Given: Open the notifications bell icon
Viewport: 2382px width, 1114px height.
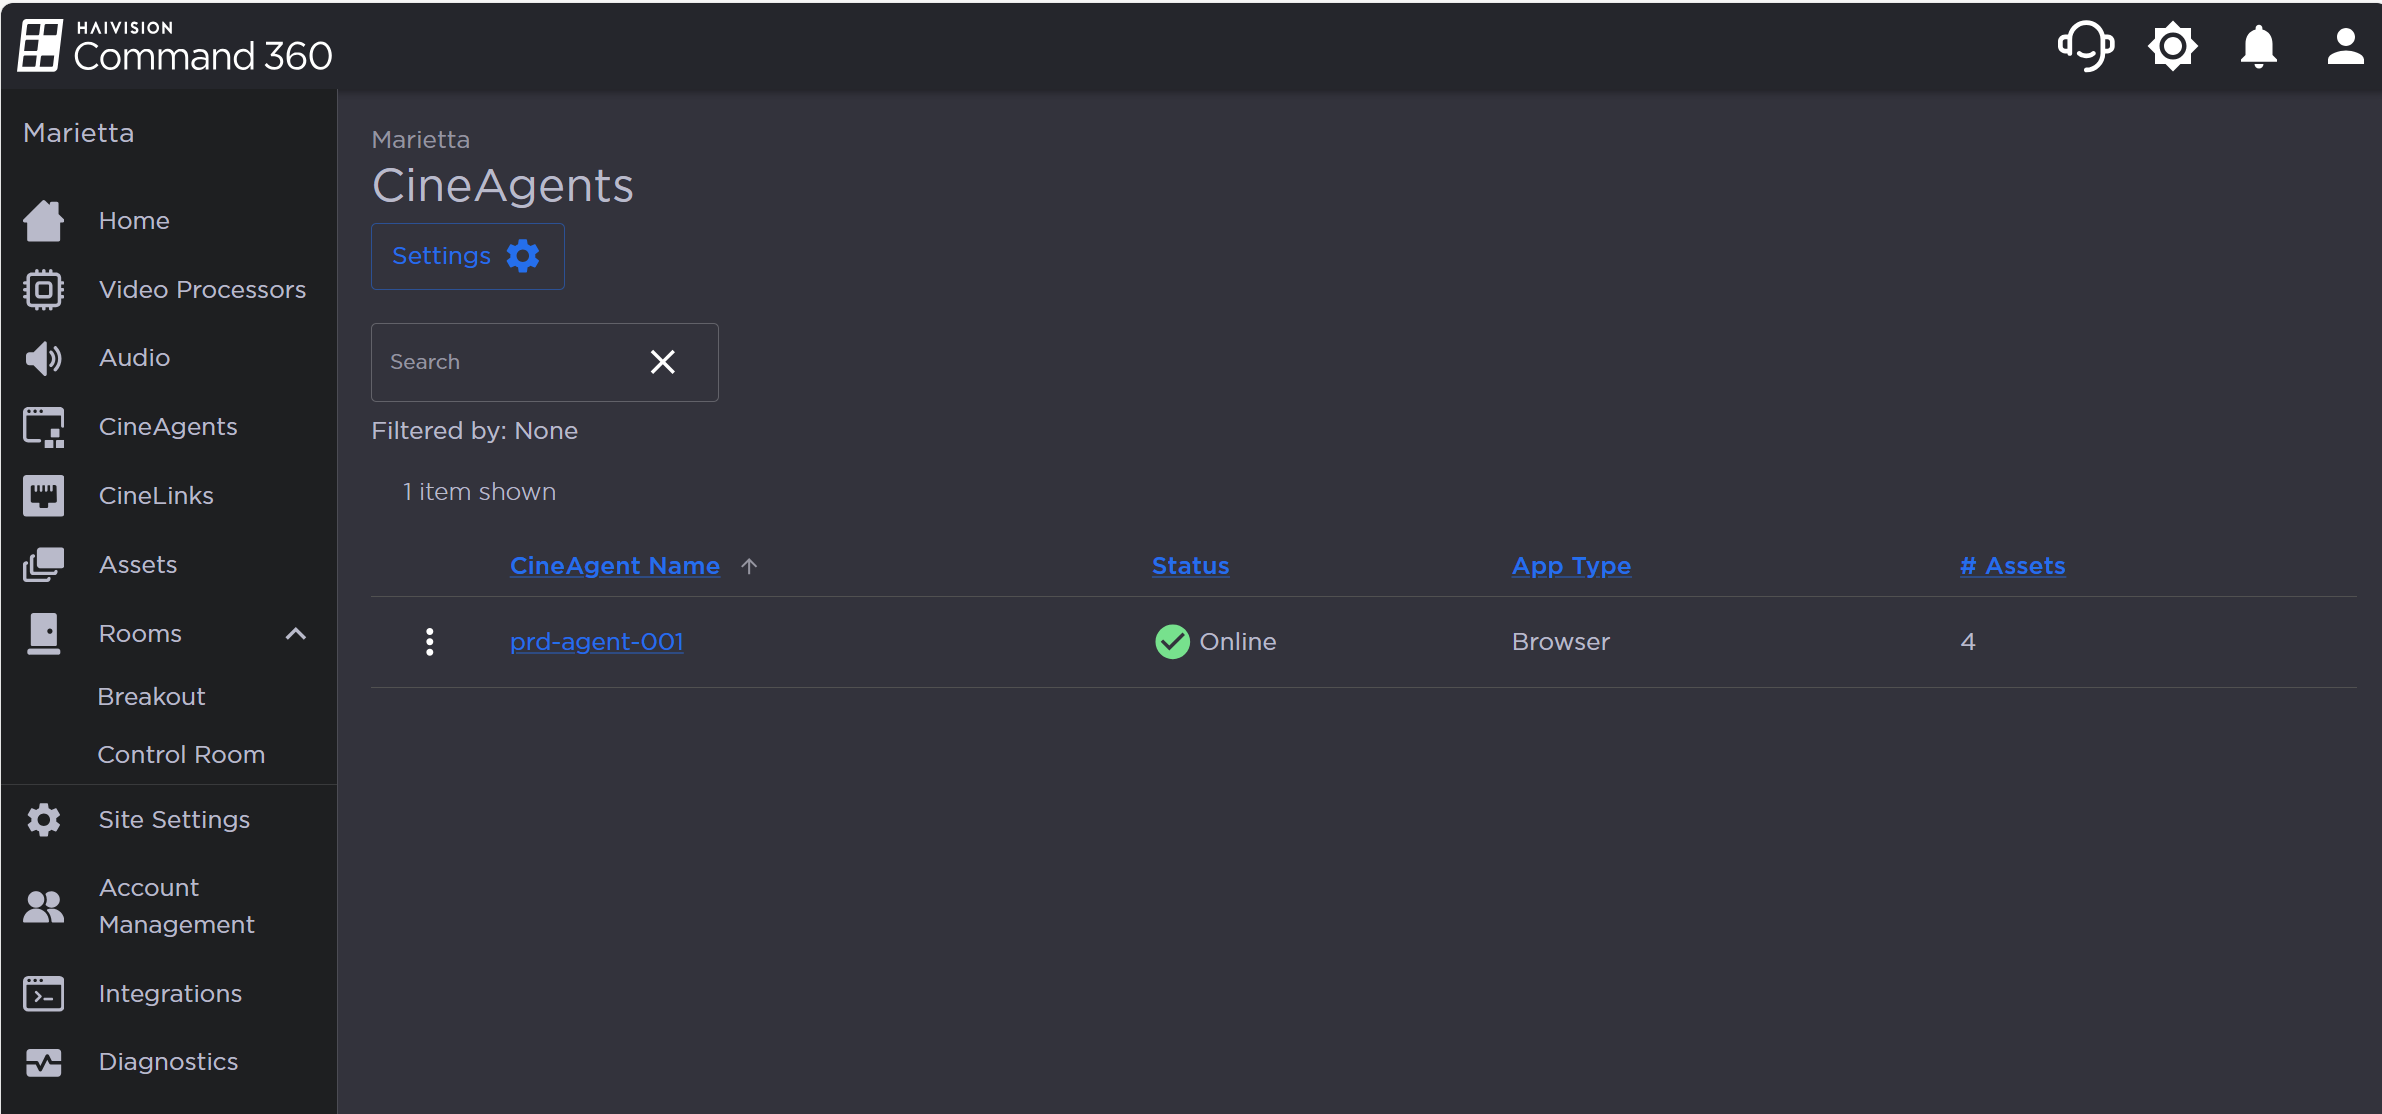Looking at the screenshot, I should (x=2259, y=46).
